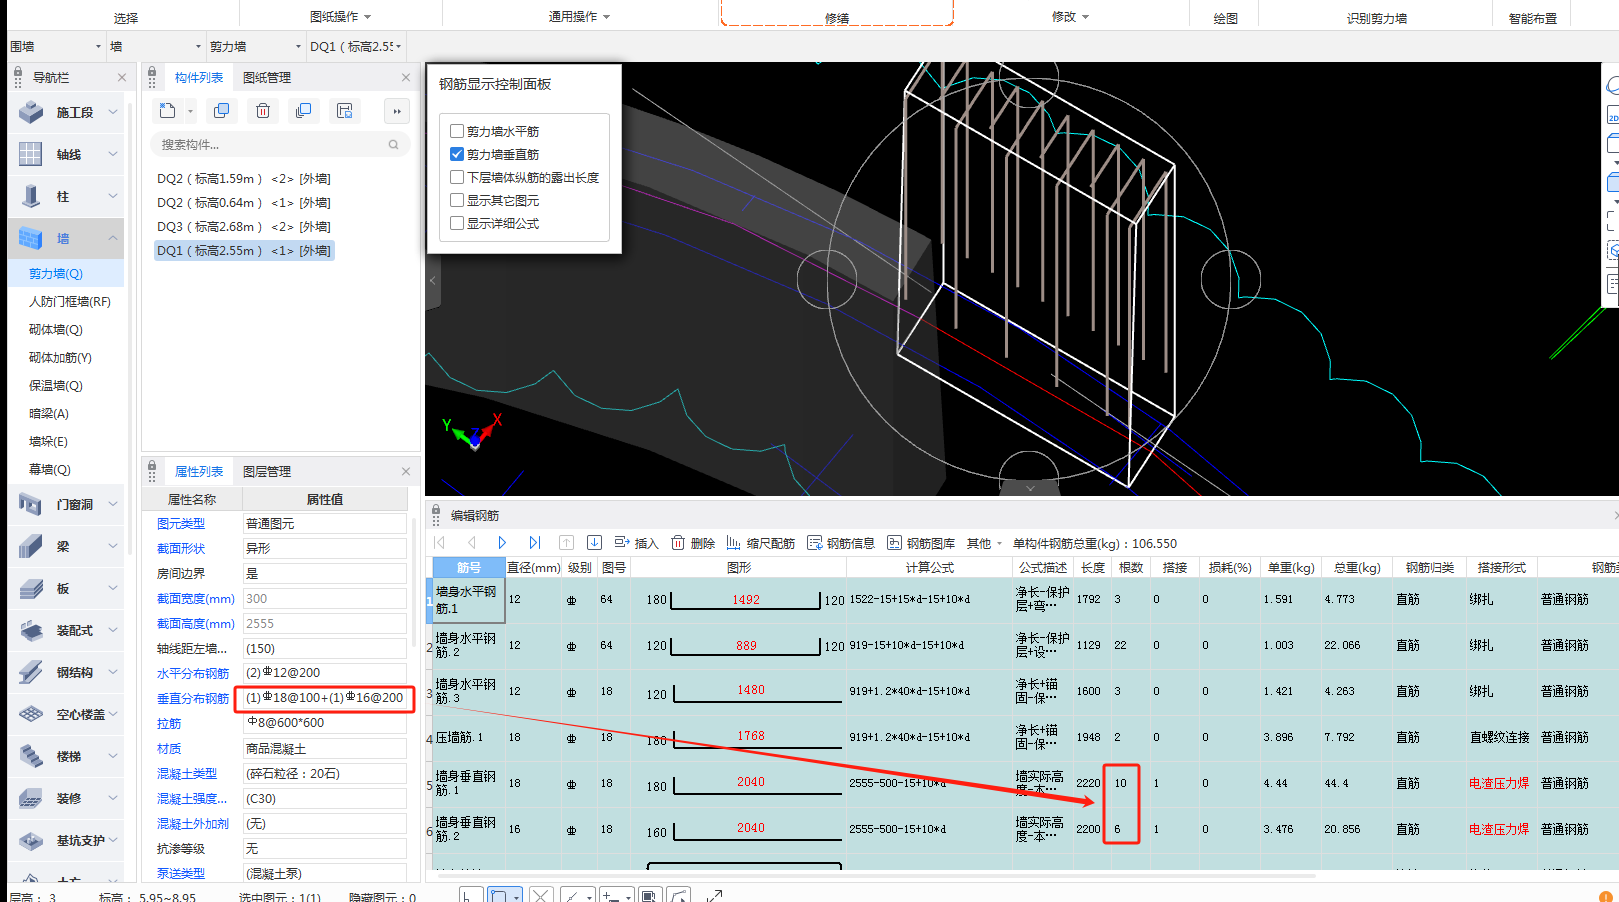Screen dimensions: 1619x902
Task: Go to next rebar record
Action: [x=502, y=543]
